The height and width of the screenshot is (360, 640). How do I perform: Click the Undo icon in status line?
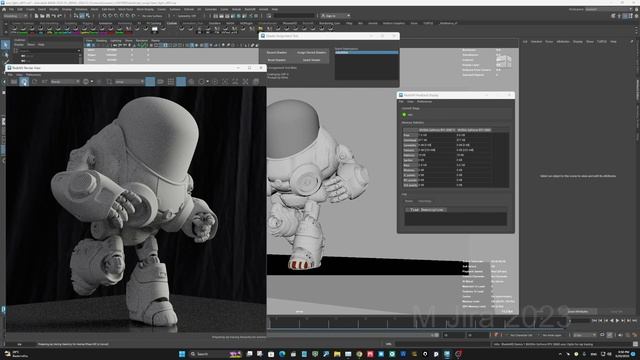pos(53,16)
